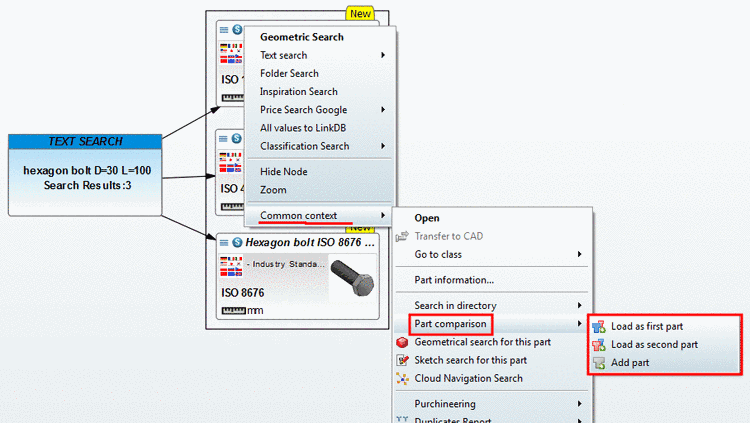Click the Add part icon
This screenshot has height=423, width=750.
[x=599, y=363]
